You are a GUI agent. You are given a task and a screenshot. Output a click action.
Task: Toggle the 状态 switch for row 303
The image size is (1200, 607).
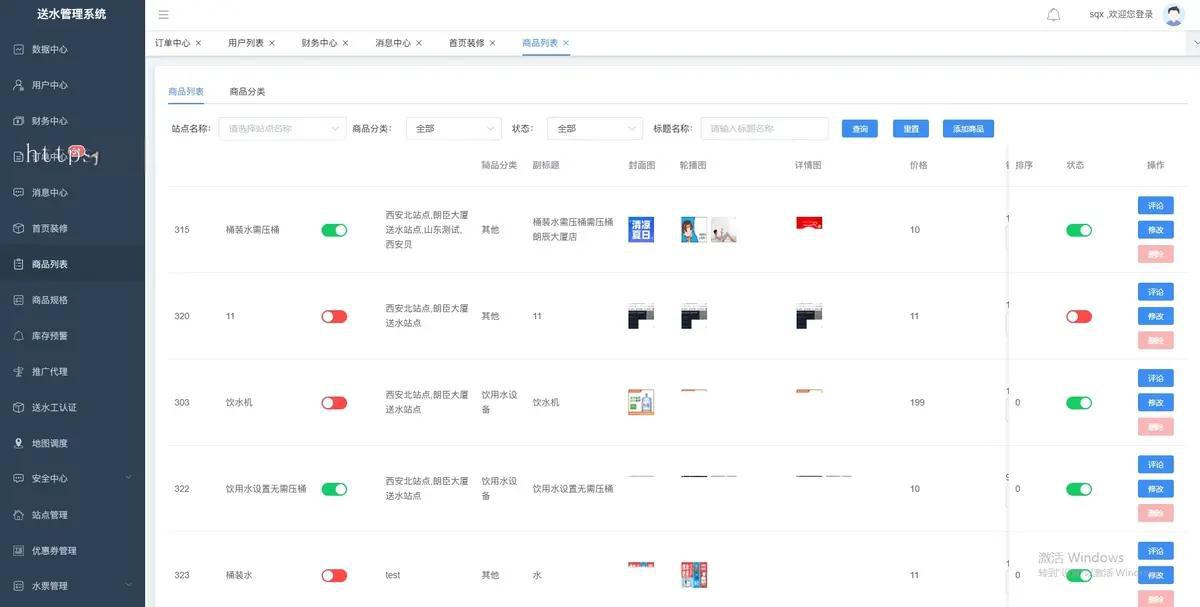point(1079,403)
